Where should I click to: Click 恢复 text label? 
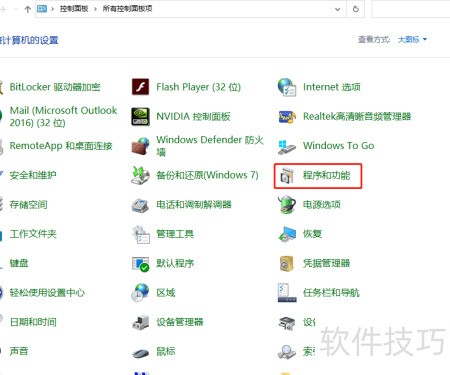pos(312,234)
